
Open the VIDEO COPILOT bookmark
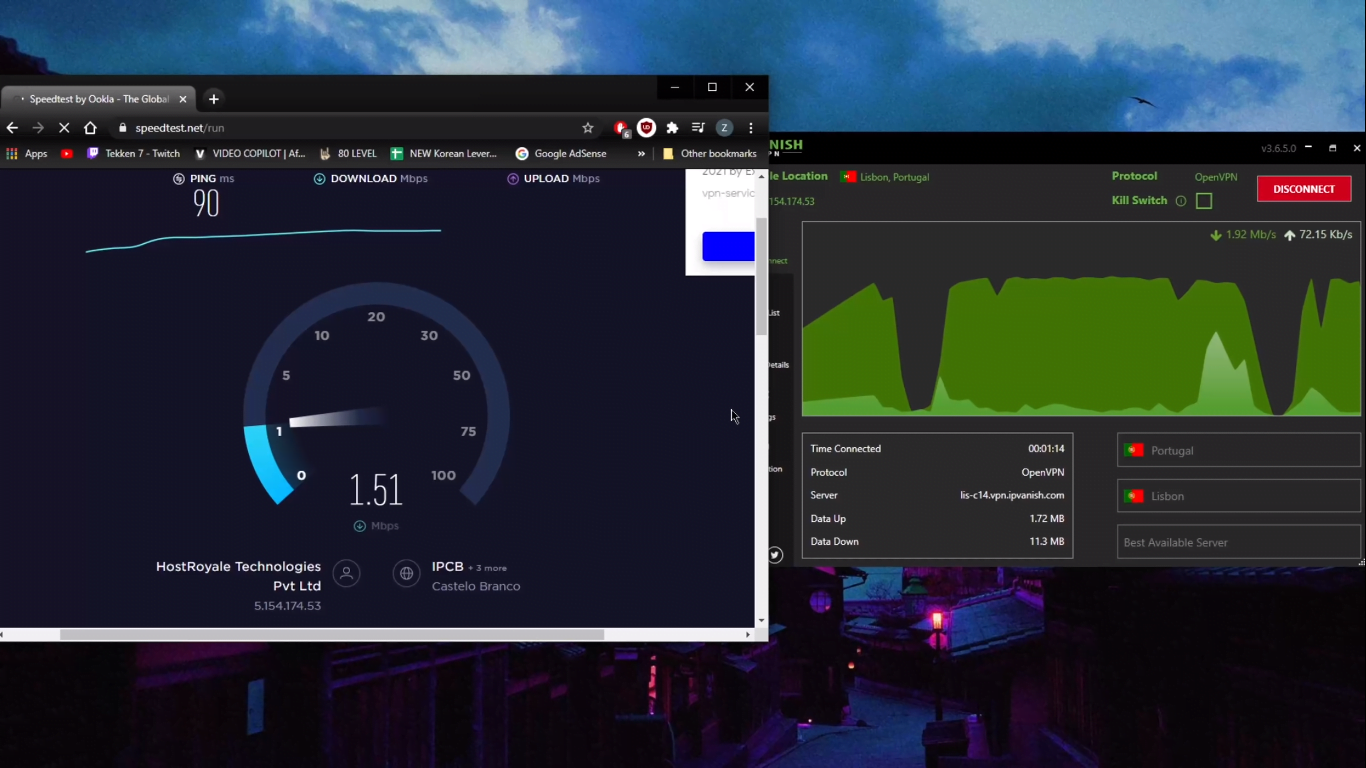click(x=250, y=154)
